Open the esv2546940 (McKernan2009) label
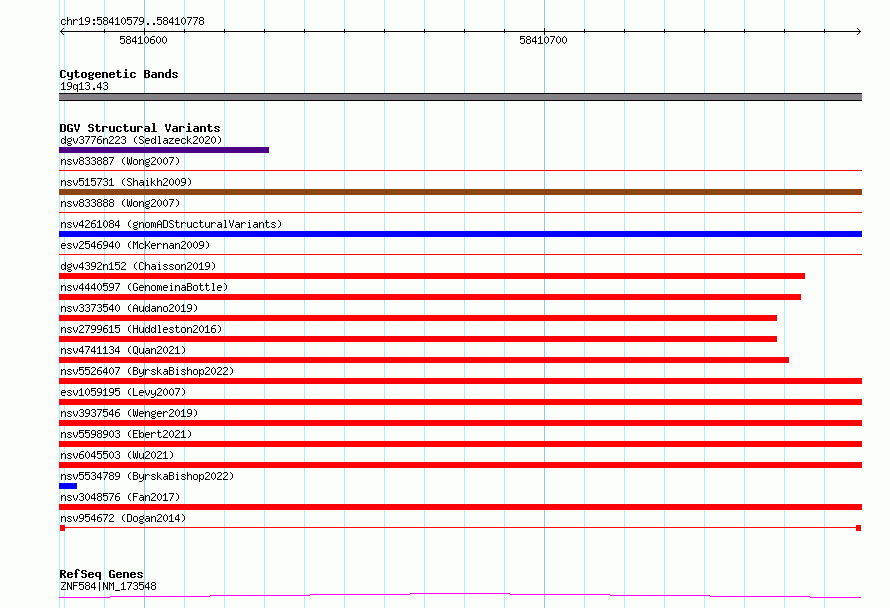 (x=135, y=245)
